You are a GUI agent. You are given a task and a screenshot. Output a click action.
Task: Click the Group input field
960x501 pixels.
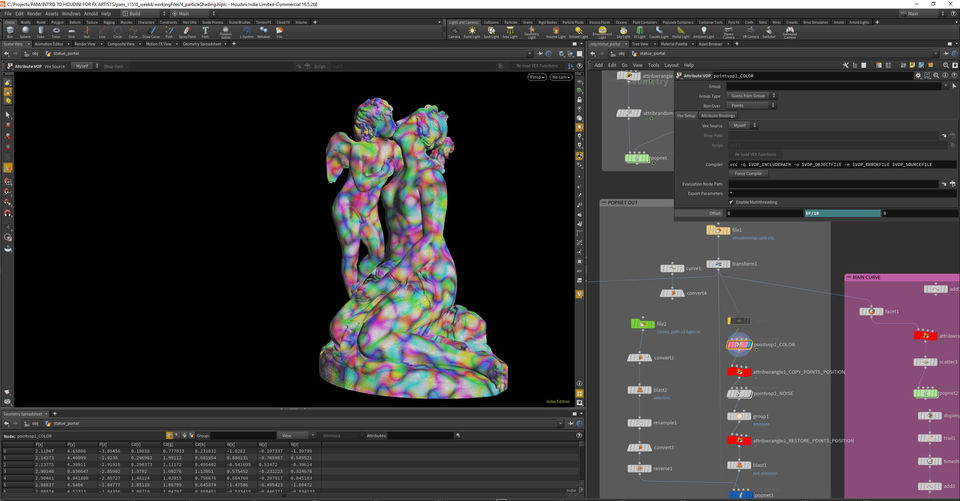pyautogui.click(x=836, y=86)
